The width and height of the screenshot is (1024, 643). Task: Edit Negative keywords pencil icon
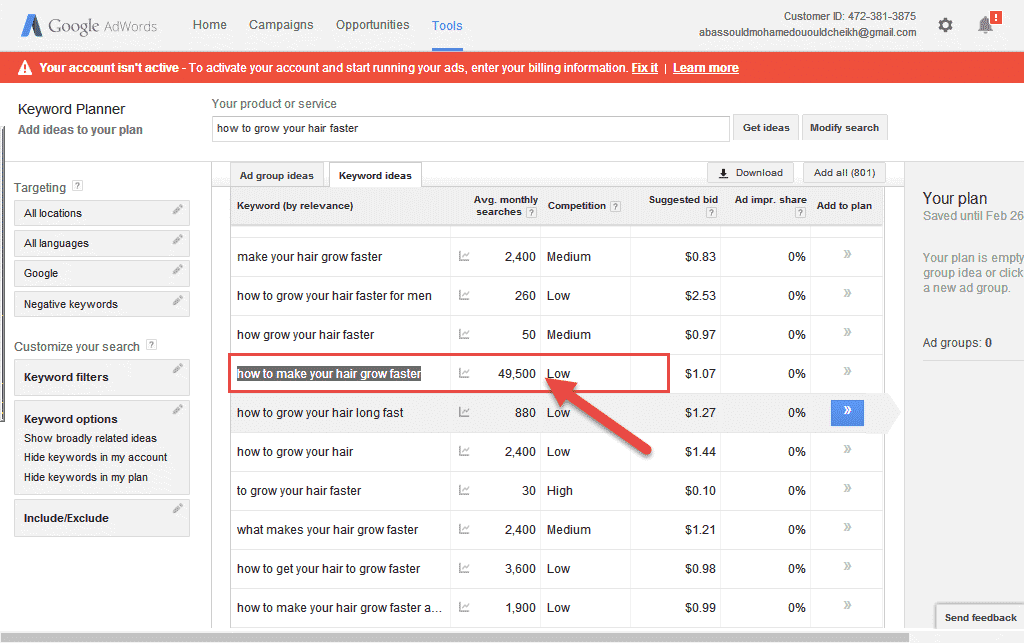(177, 300)
